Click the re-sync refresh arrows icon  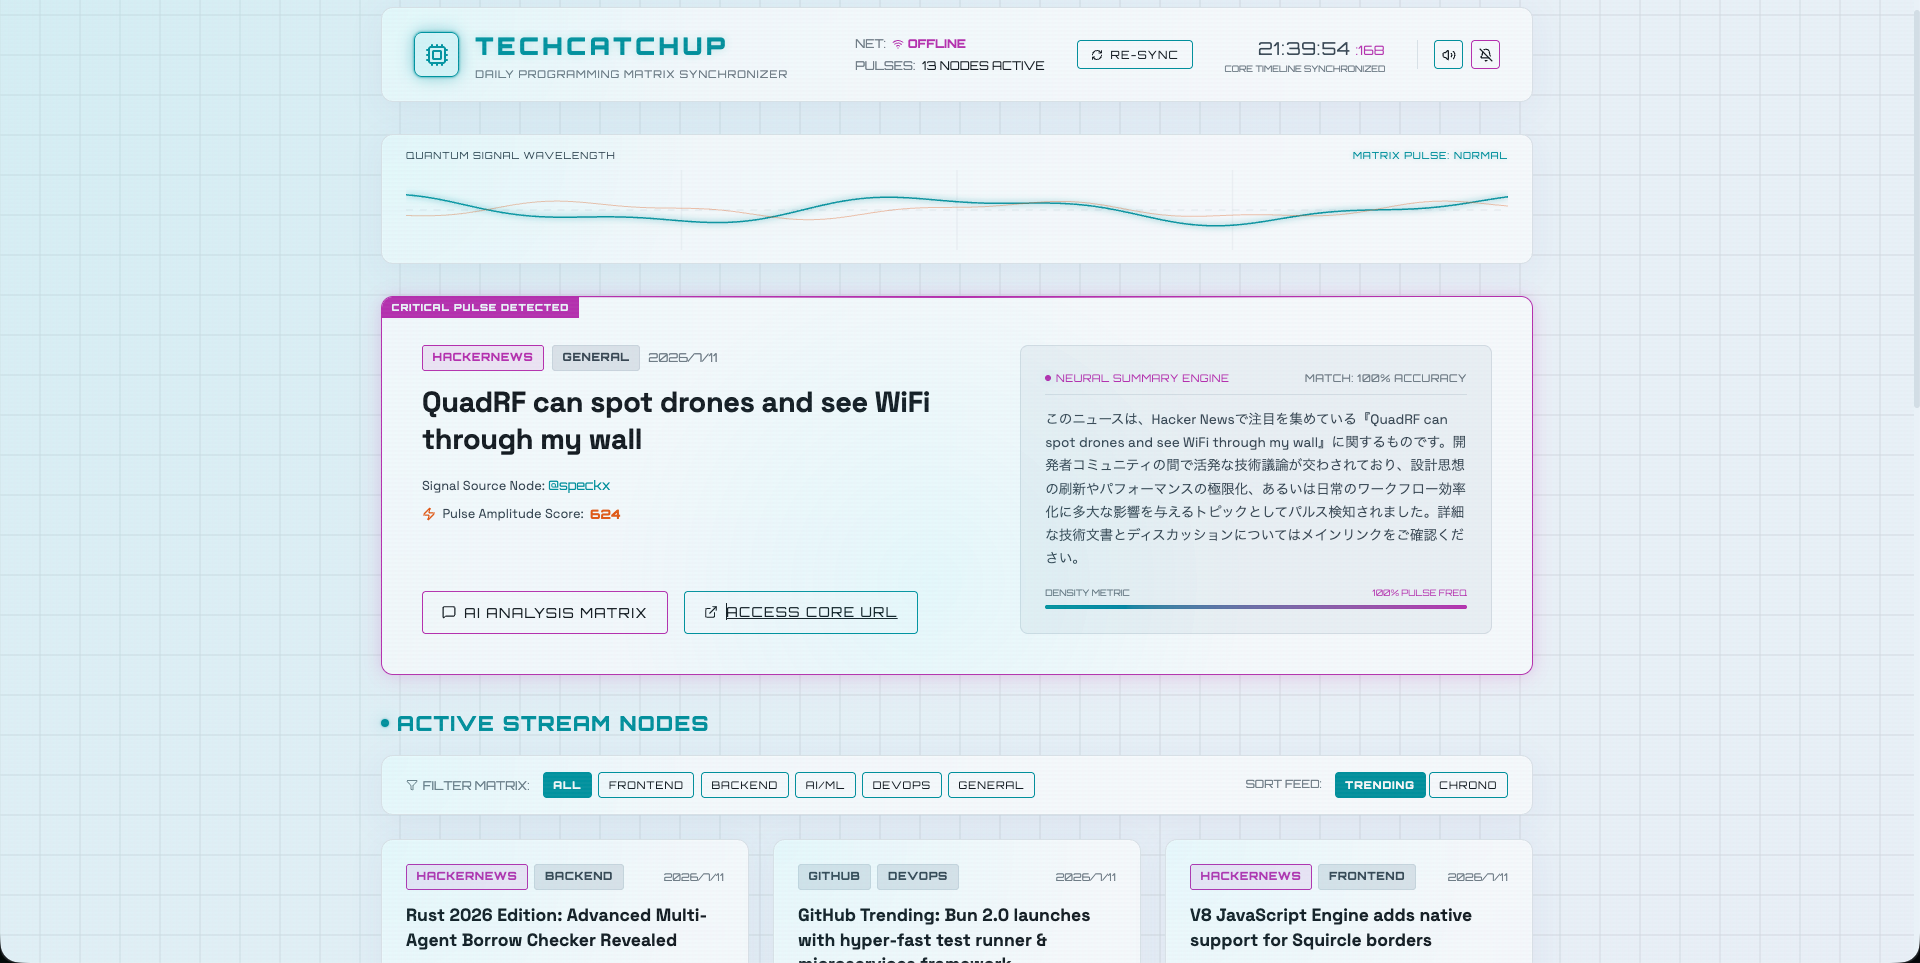click(1097, 55)
